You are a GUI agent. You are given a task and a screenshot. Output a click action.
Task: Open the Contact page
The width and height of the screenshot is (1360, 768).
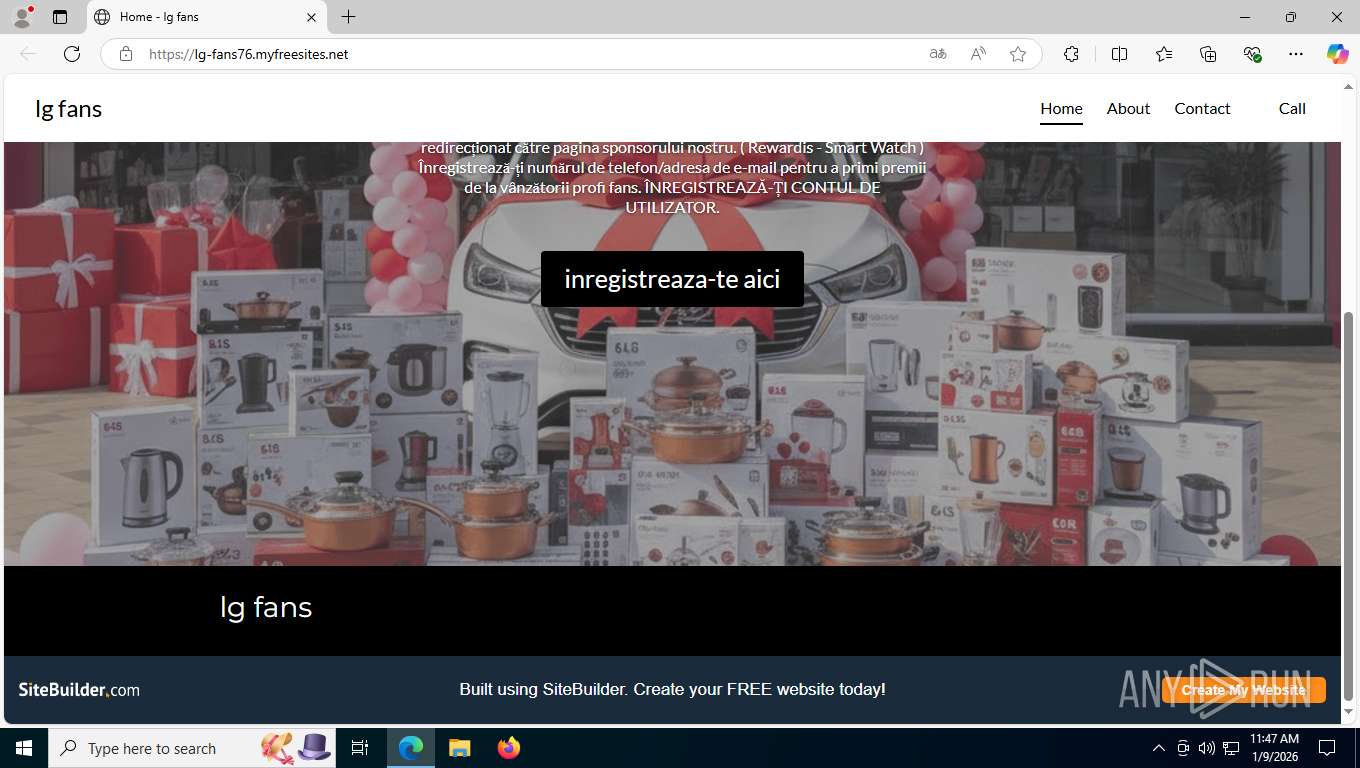coord(1202,108)
